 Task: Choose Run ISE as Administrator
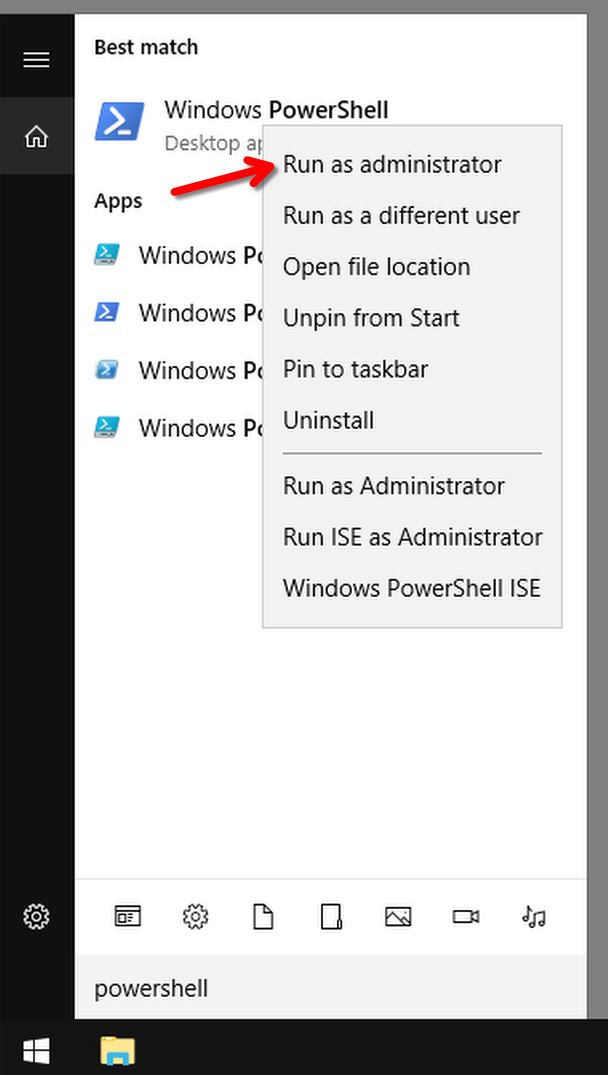point(412,537)
